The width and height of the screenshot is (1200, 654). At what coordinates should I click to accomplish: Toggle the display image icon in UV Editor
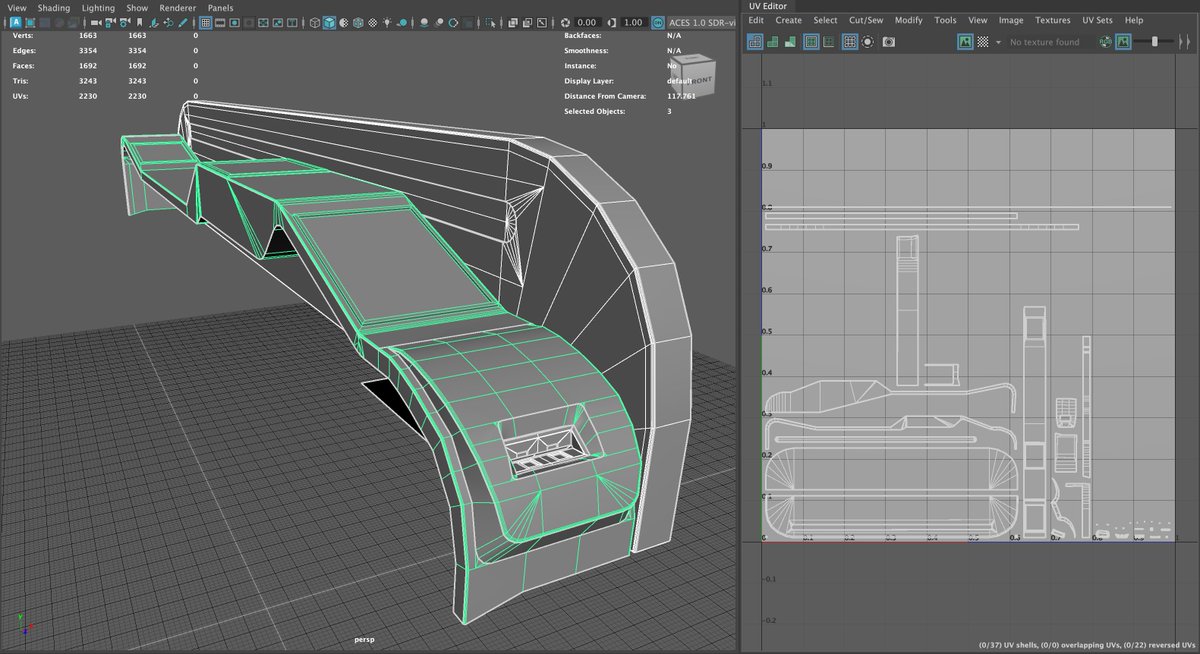click(x=966, y=42)
